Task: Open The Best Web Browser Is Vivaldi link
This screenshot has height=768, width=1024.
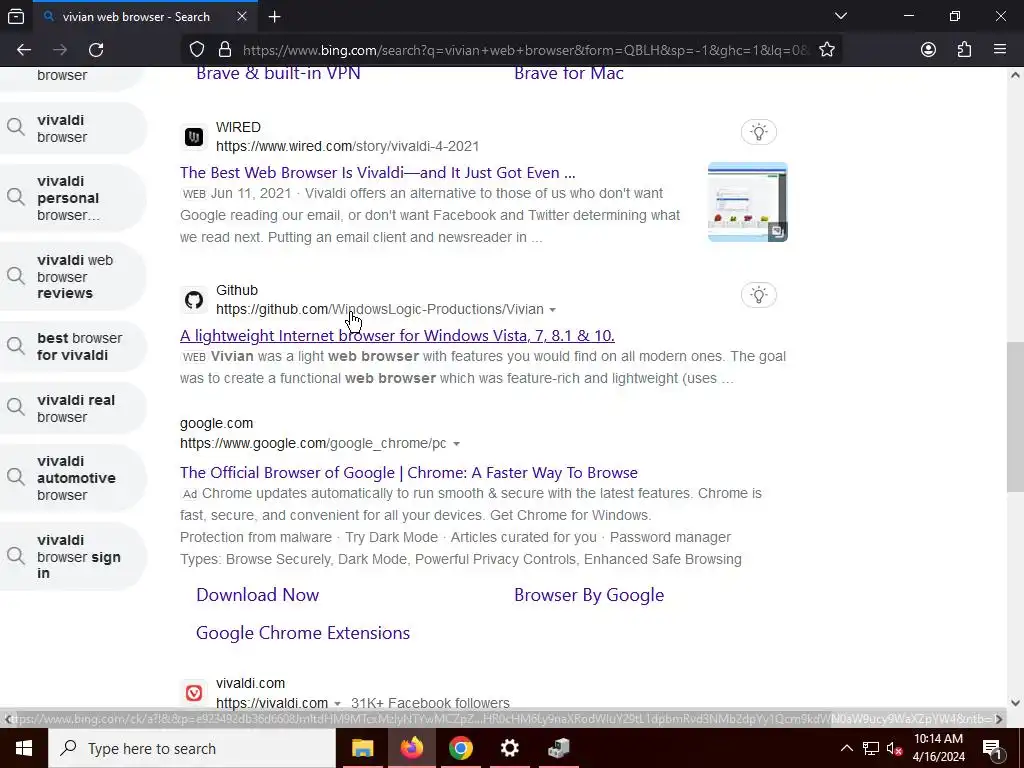Action: 377,172
